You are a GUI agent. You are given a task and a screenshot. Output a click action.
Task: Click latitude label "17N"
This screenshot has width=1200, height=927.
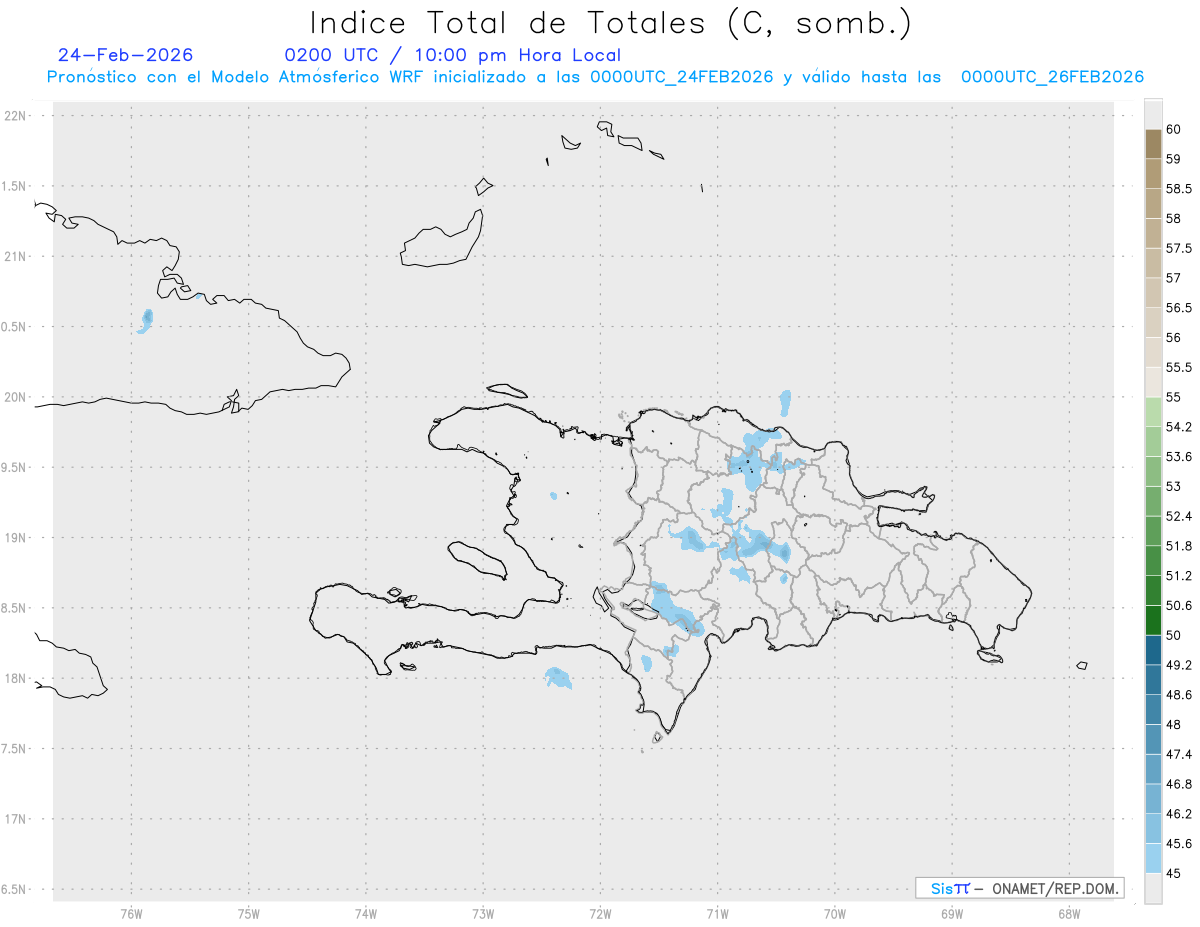coord(16,819)
